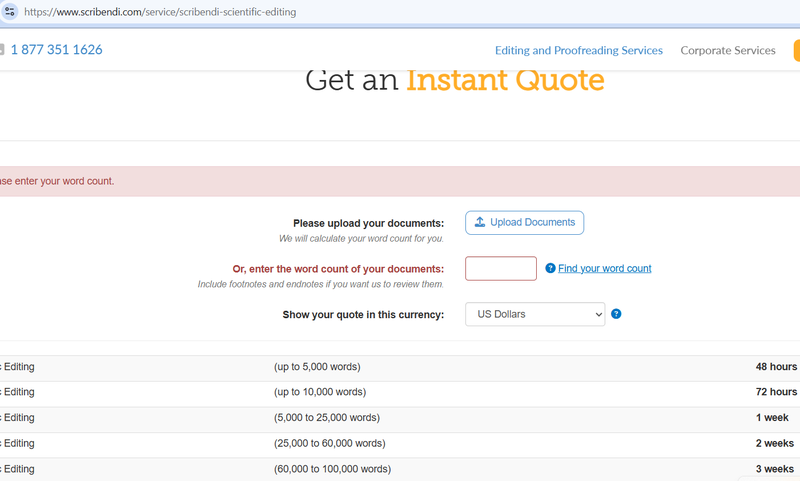Select the 25,000 to 60,000 words 2 weeks row
The width and height of the screenshot is (800, 481).
point(400,444)
